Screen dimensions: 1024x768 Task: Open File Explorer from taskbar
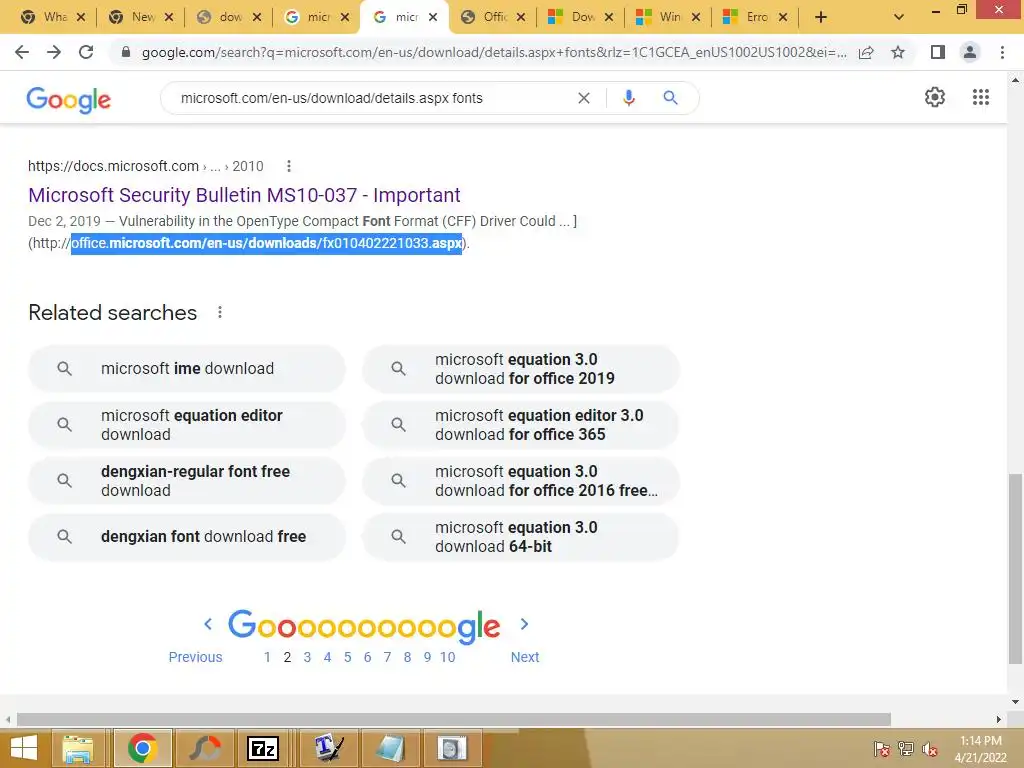pyautogui.click(x=78, y=748)
